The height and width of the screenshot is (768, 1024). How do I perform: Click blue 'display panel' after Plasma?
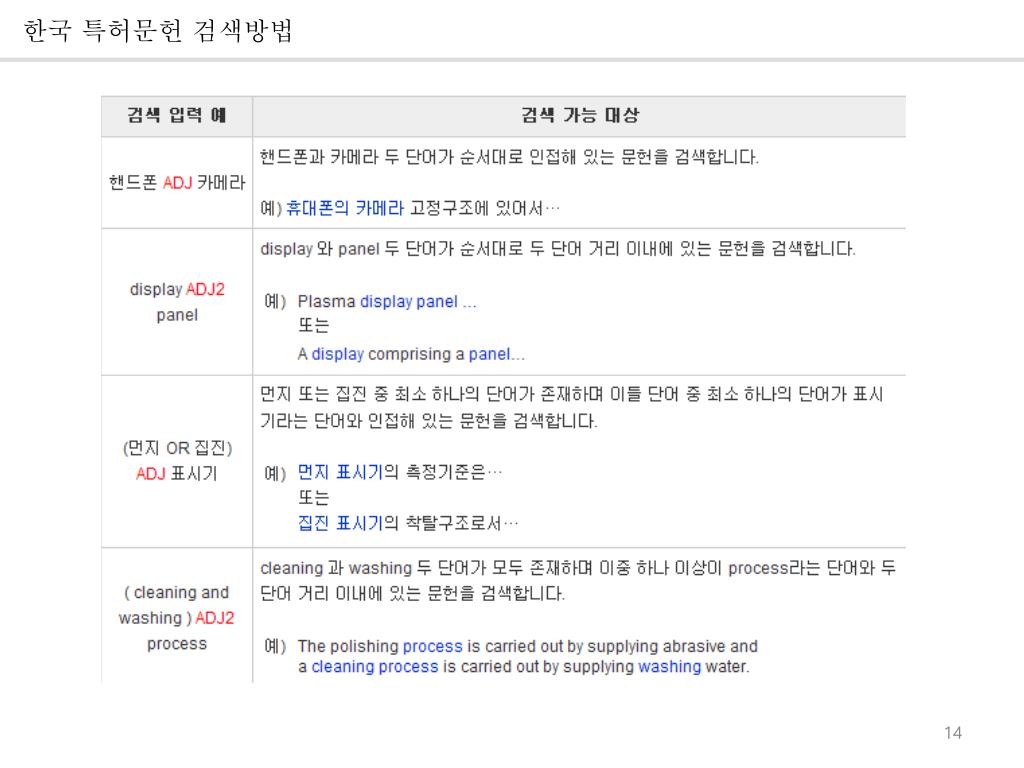click(x=408, y=301)
